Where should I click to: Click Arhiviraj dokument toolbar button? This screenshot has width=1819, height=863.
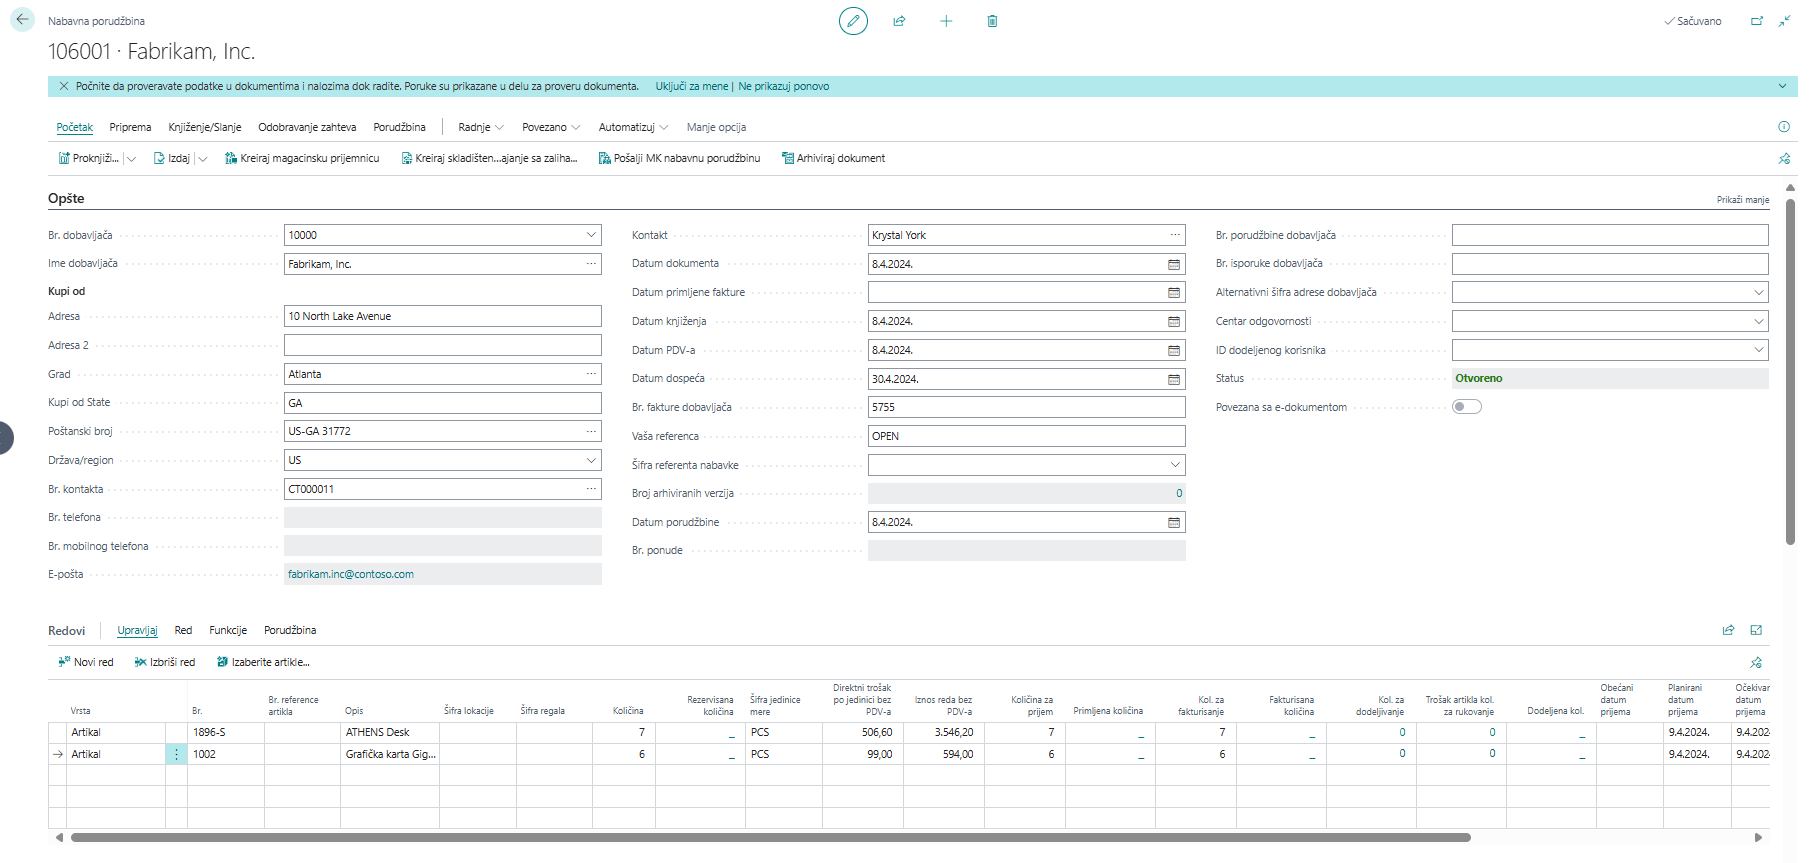[833, 158]
